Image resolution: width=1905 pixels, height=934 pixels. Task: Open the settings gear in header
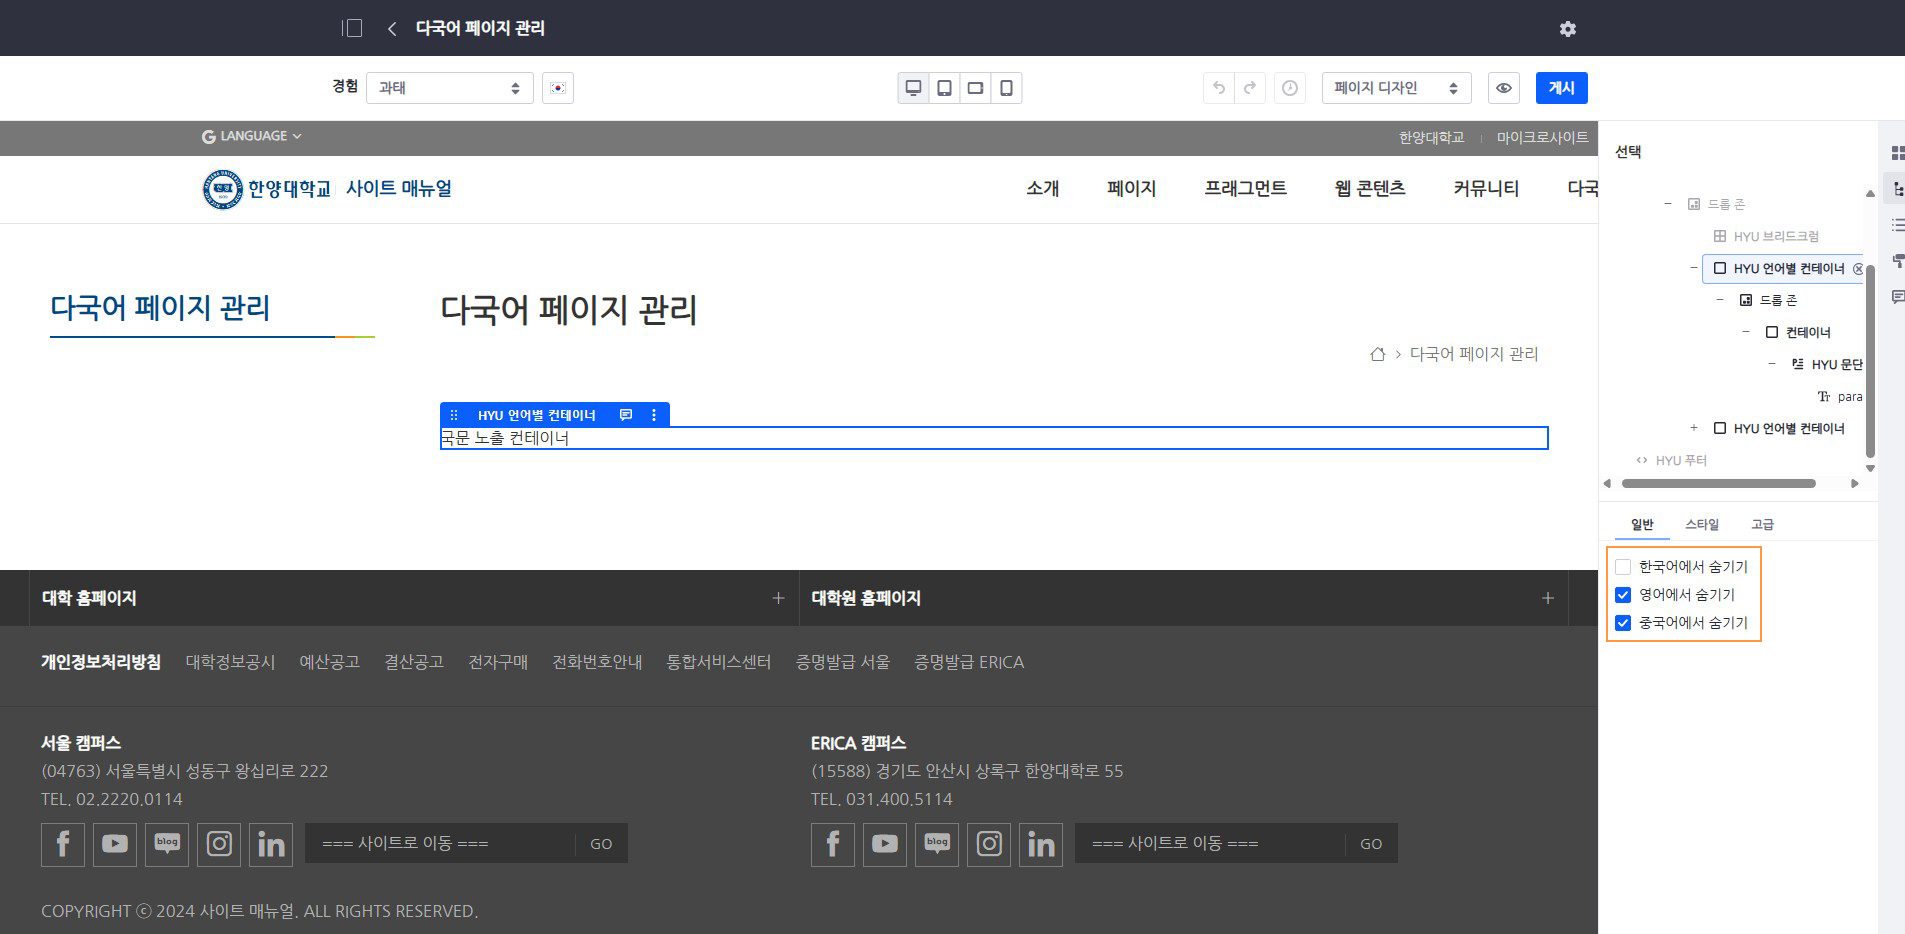pos(1567,29)
